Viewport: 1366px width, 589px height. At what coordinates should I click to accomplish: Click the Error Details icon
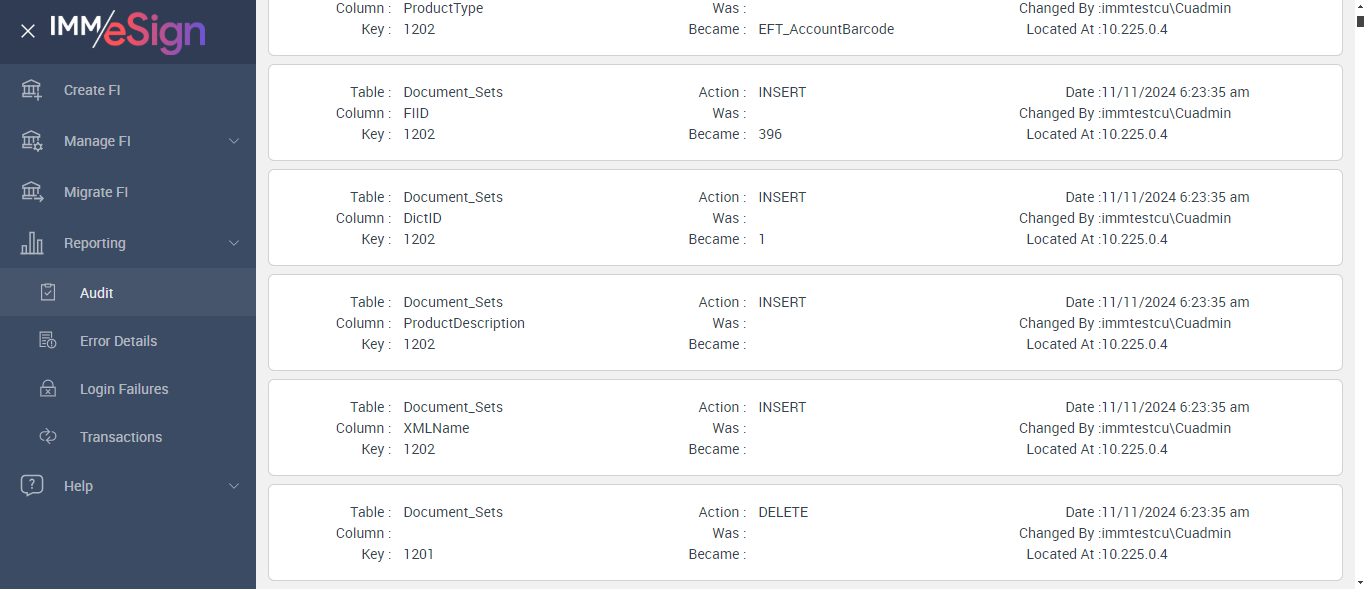tap(48, 341)
